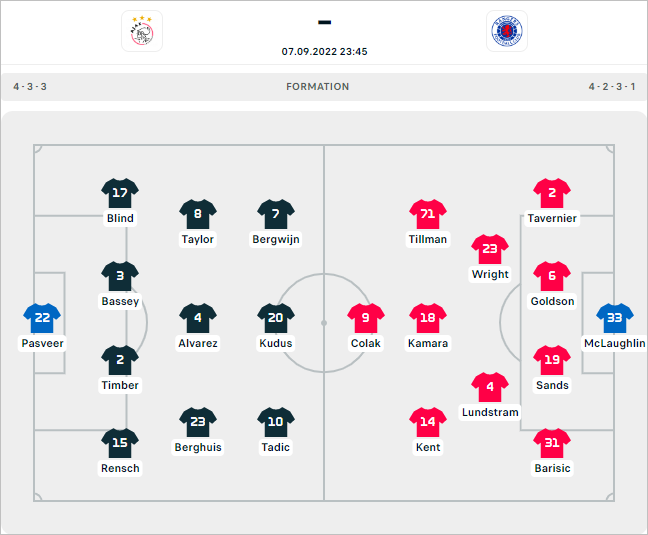Click the Rangers club crest logo

pyautogui.click(x=506, y=31)
